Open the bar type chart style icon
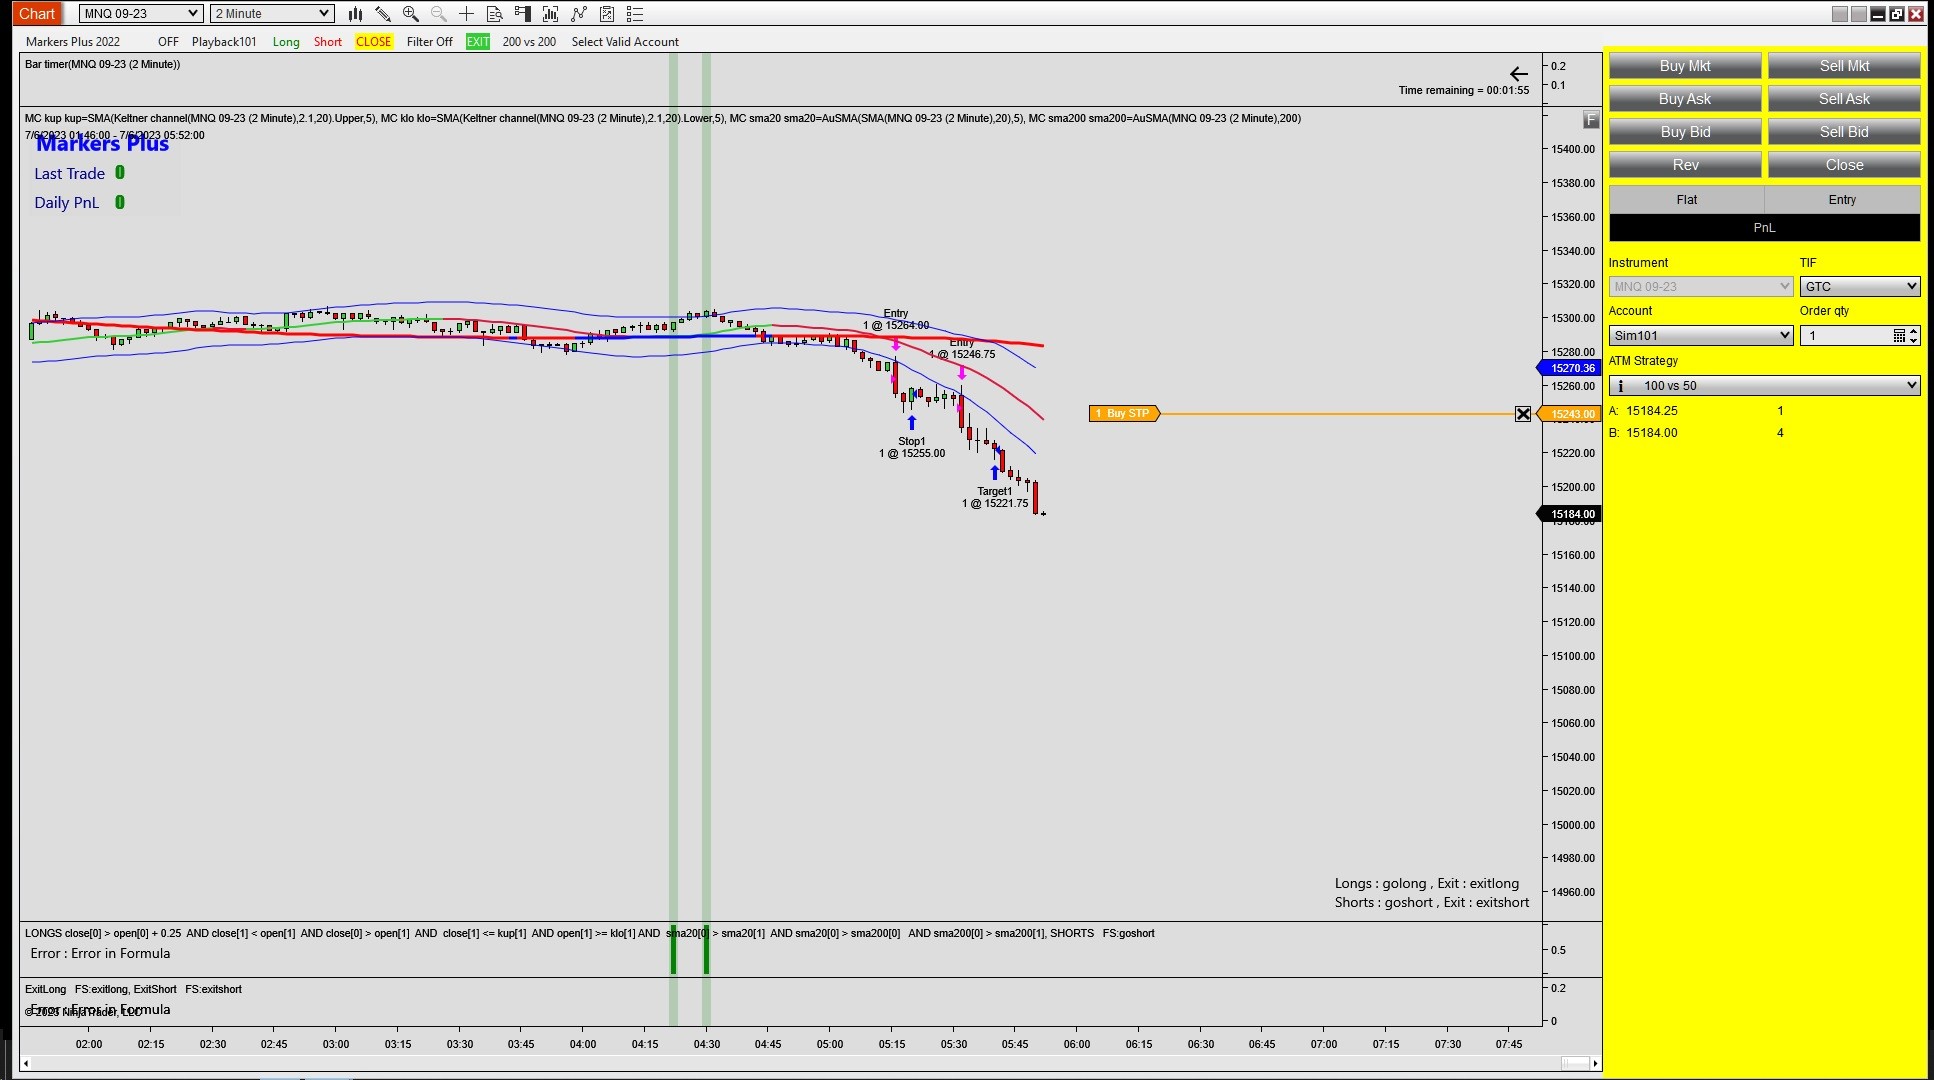Viewport: 1934px width, 1080px height. click(355, 14)
